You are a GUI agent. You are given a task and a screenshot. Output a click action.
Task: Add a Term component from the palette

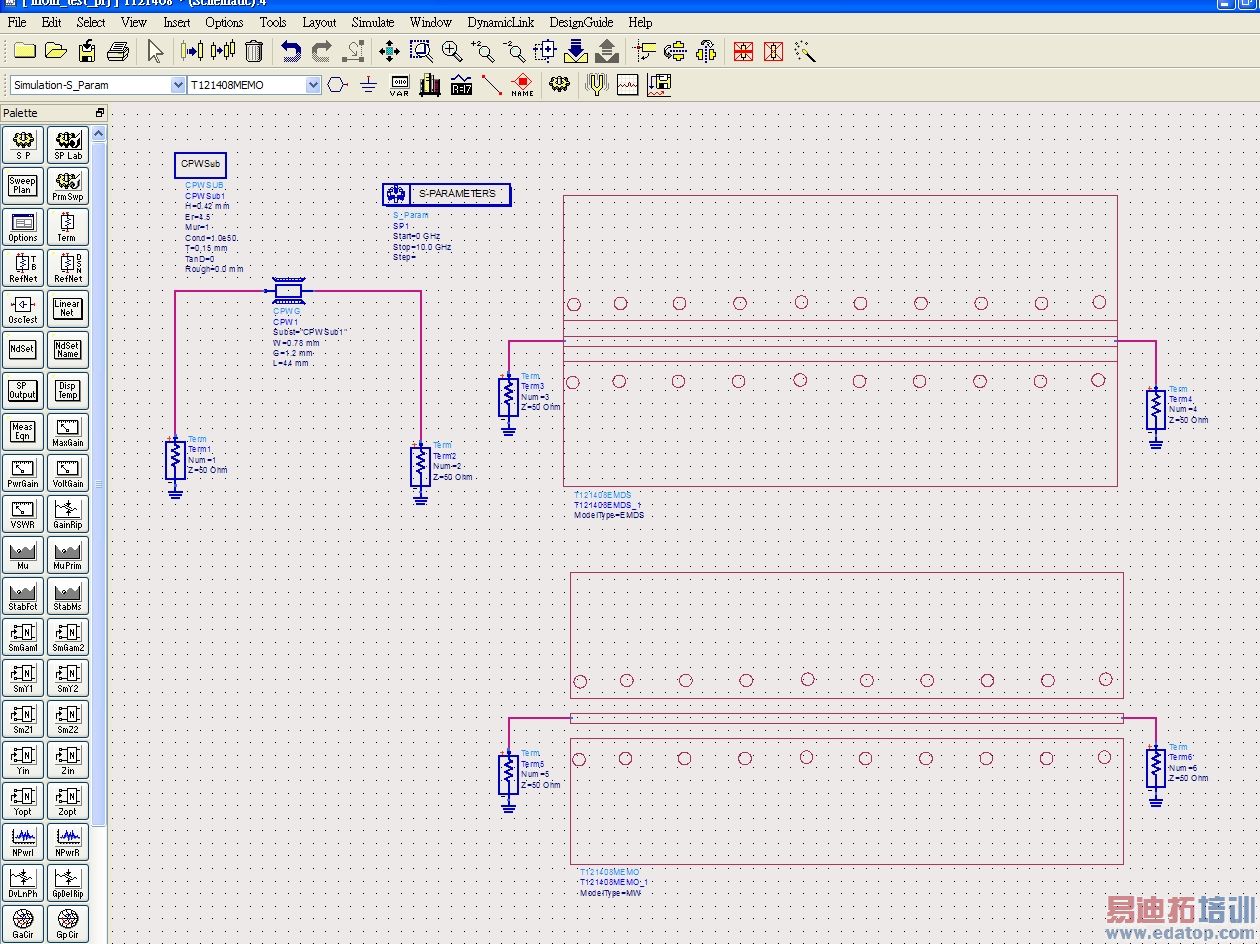tap(67, 227)
